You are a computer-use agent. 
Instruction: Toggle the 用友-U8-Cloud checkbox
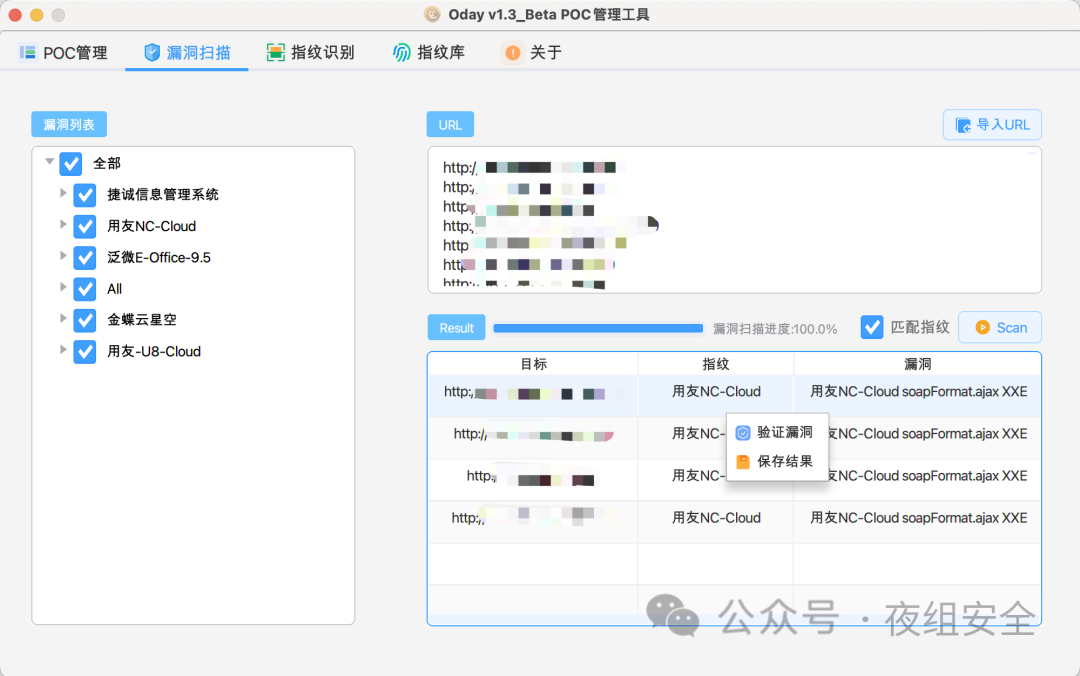point(85,351)
